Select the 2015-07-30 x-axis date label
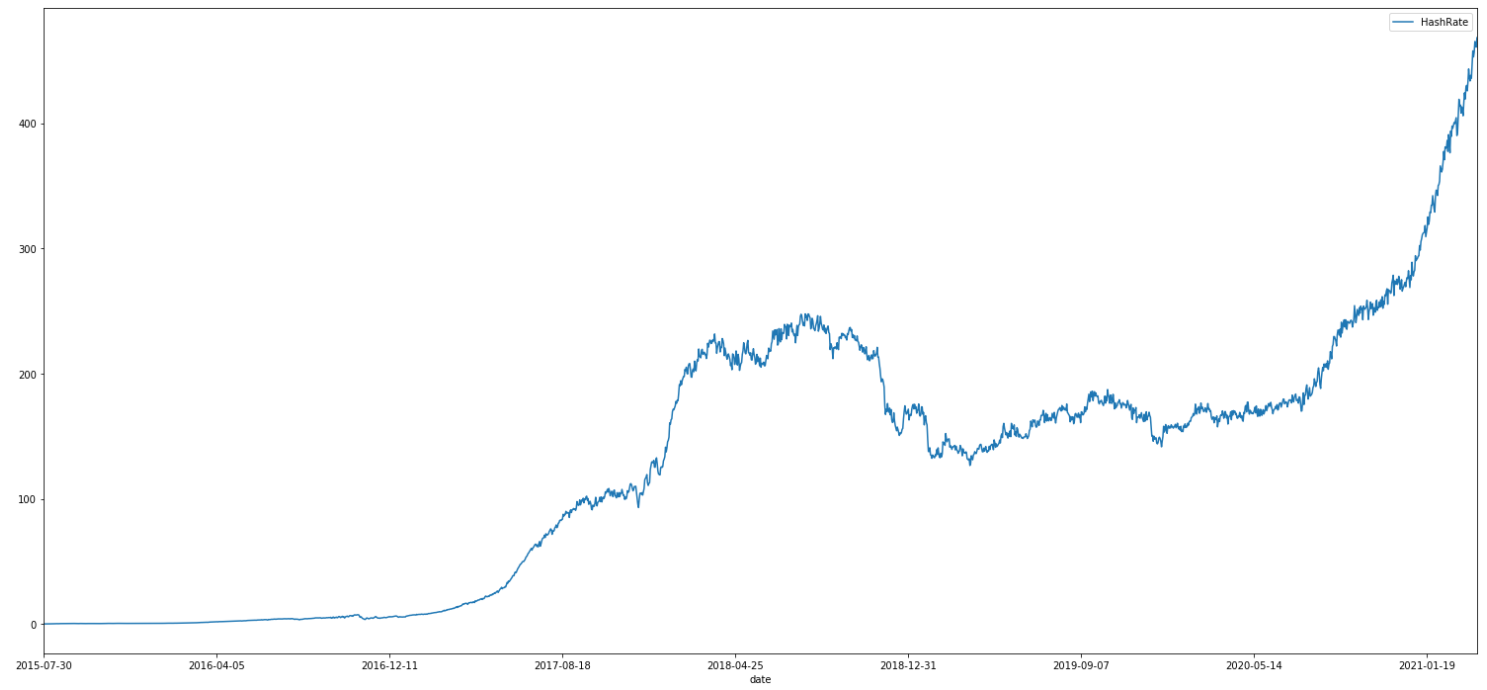Image resolution: width=1487 pixels, height=690 pixels. pyautogui.click(x=43, y=664)
